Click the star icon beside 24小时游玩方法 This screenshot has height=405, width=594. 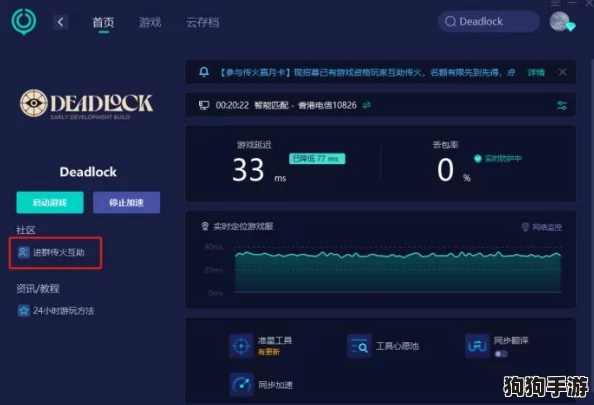tap(23, 311)
